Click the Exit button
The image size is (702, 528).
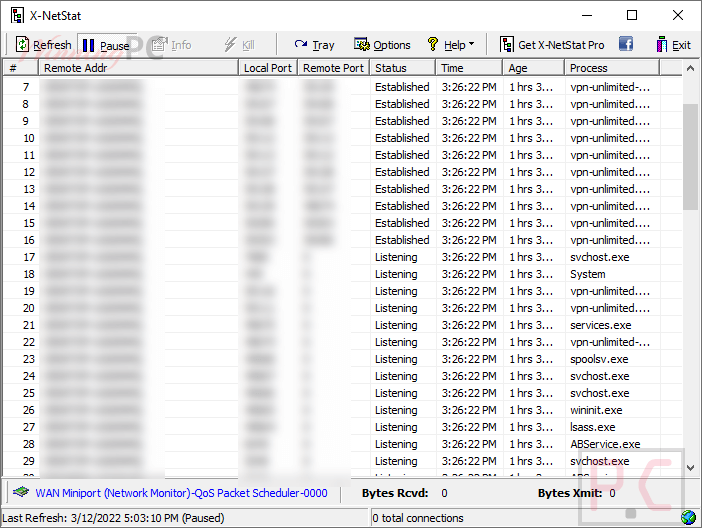point(673,45)
